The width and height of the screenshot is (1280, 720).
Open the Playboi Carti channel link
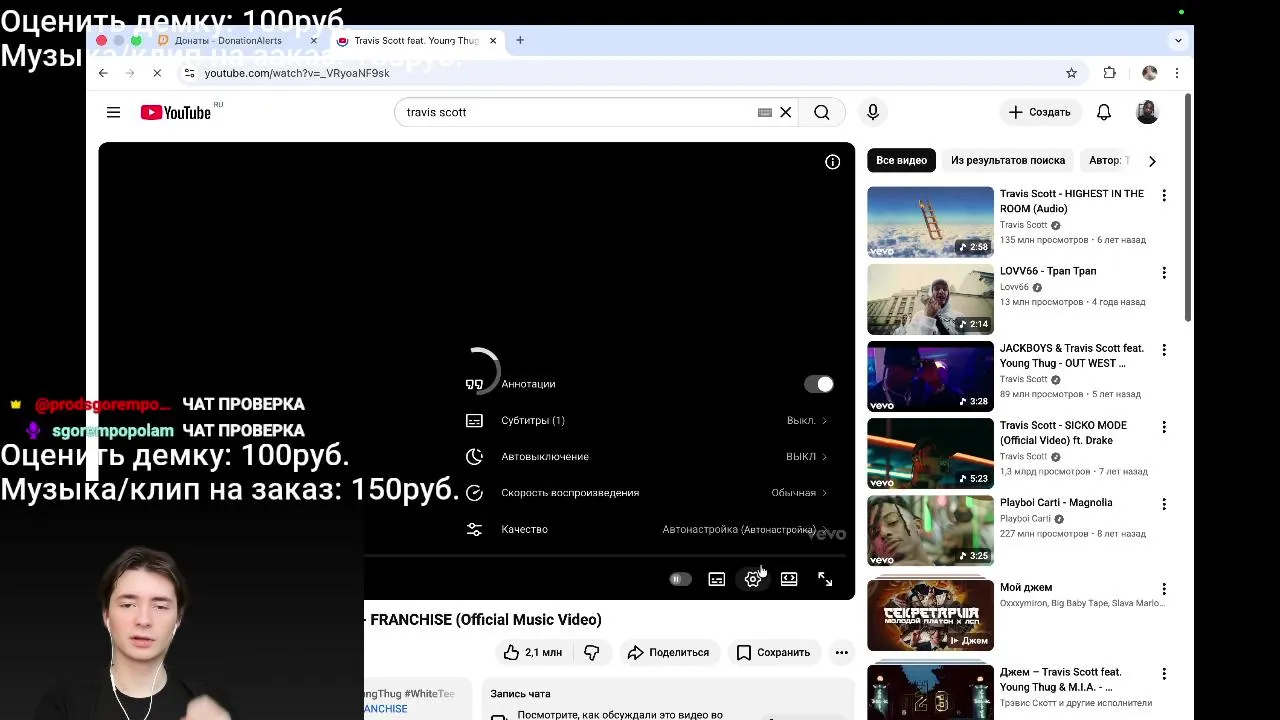click(1025, 519)
